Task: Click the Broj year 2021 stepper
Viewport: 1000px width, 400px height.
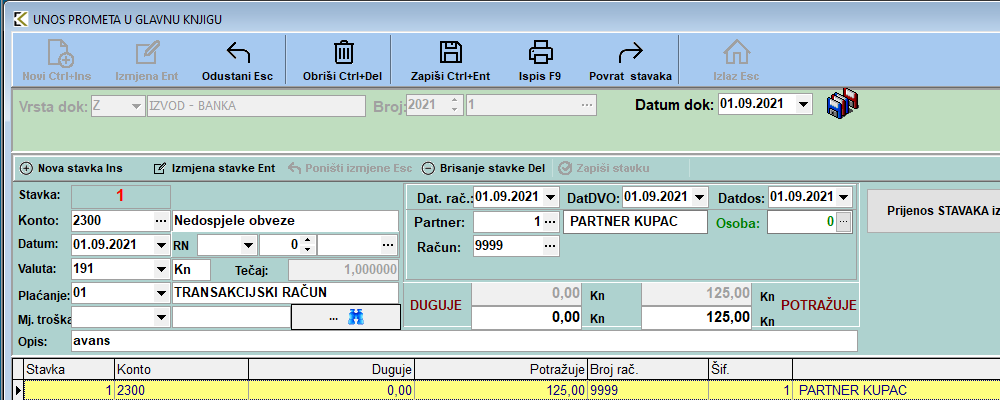Action: tap(454, 106)
